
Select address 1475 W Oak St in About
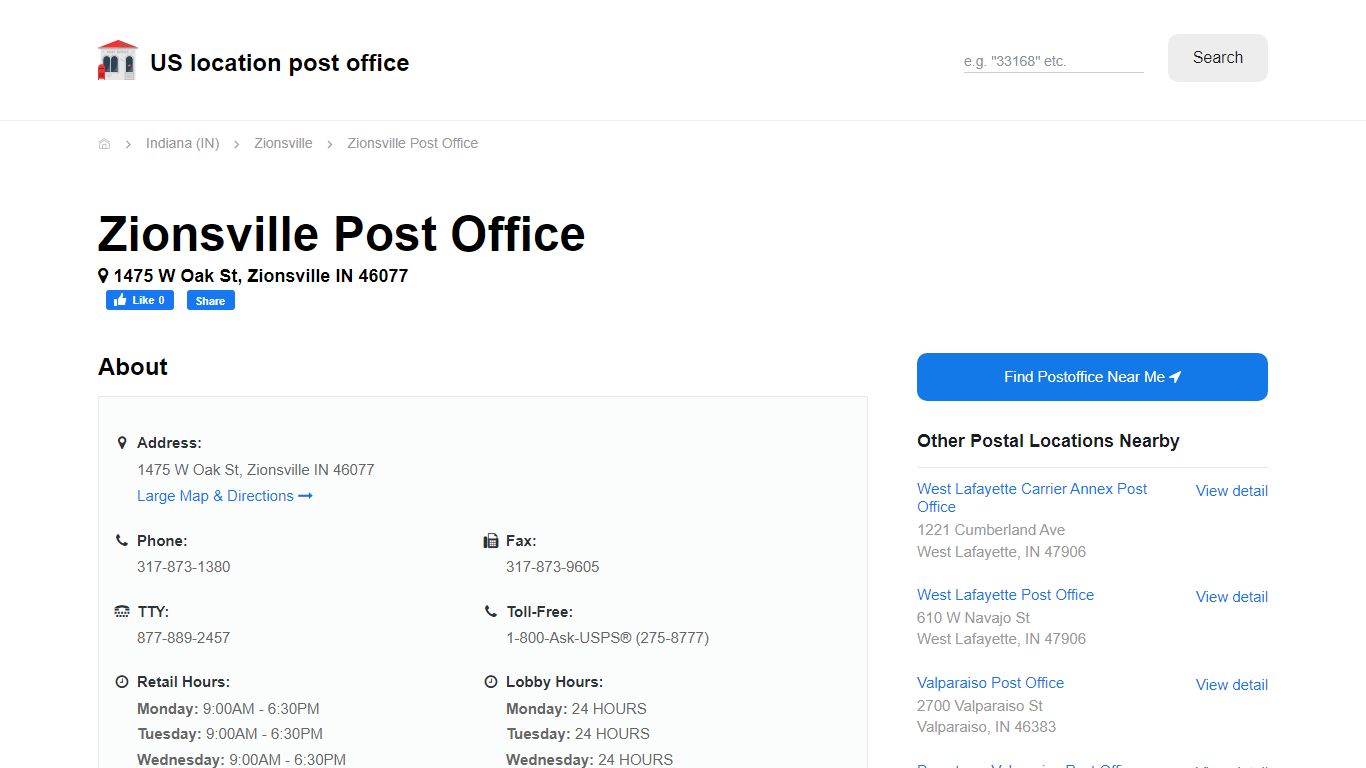256,470
